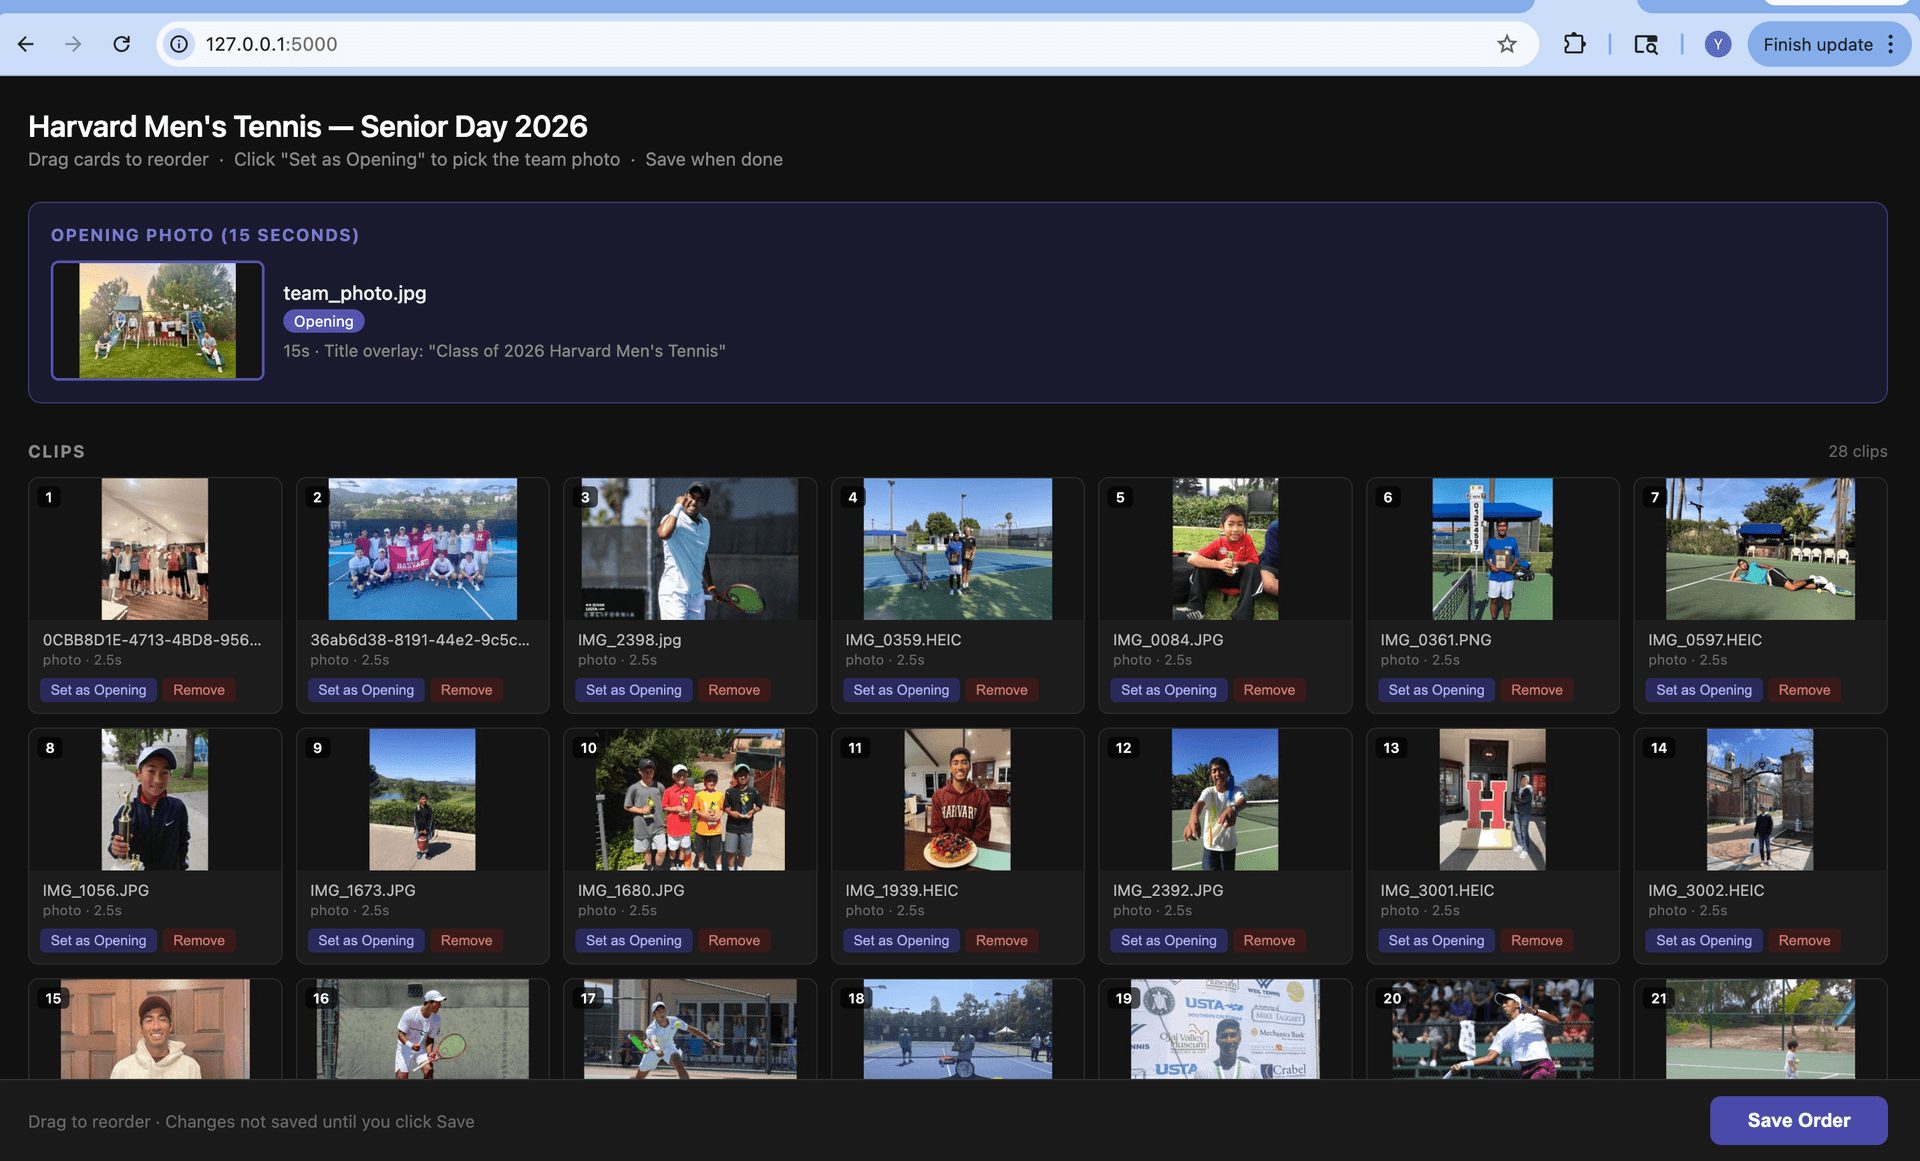The image size is (1920, 1161).
Task: Click the team_photo.jpg opening thumbnail
Action: [157, 320]
